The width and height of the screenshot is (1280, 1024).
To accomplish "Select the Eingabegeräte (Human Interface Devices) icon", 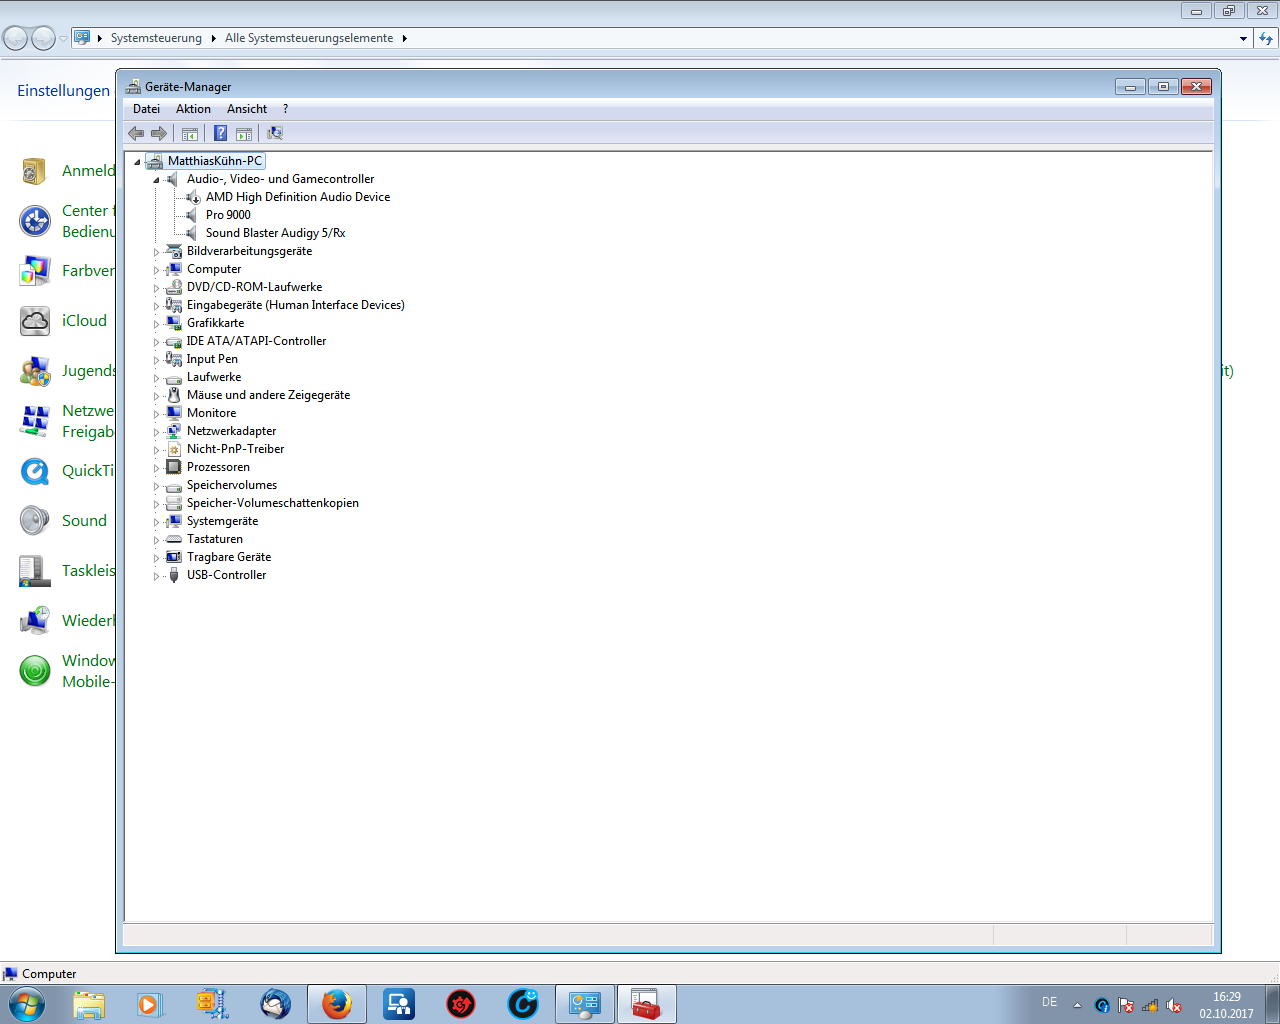I will click(174, 305).
